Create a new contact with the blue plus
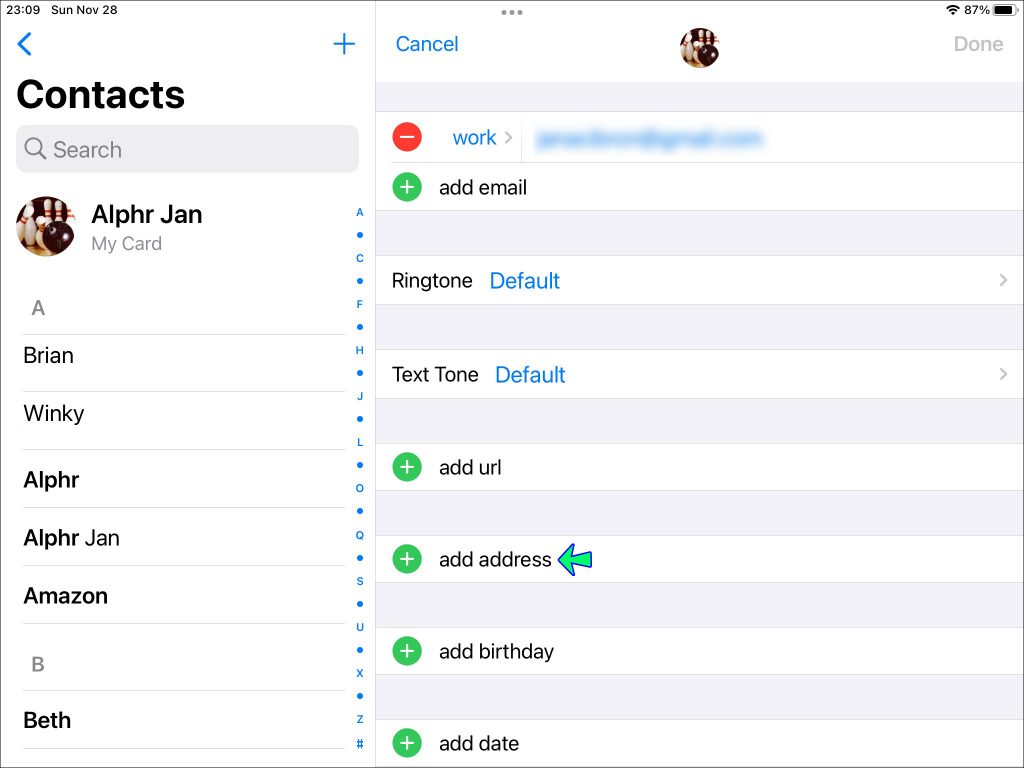The width and height of the screenshot is (1024, 768). [344, 44]
